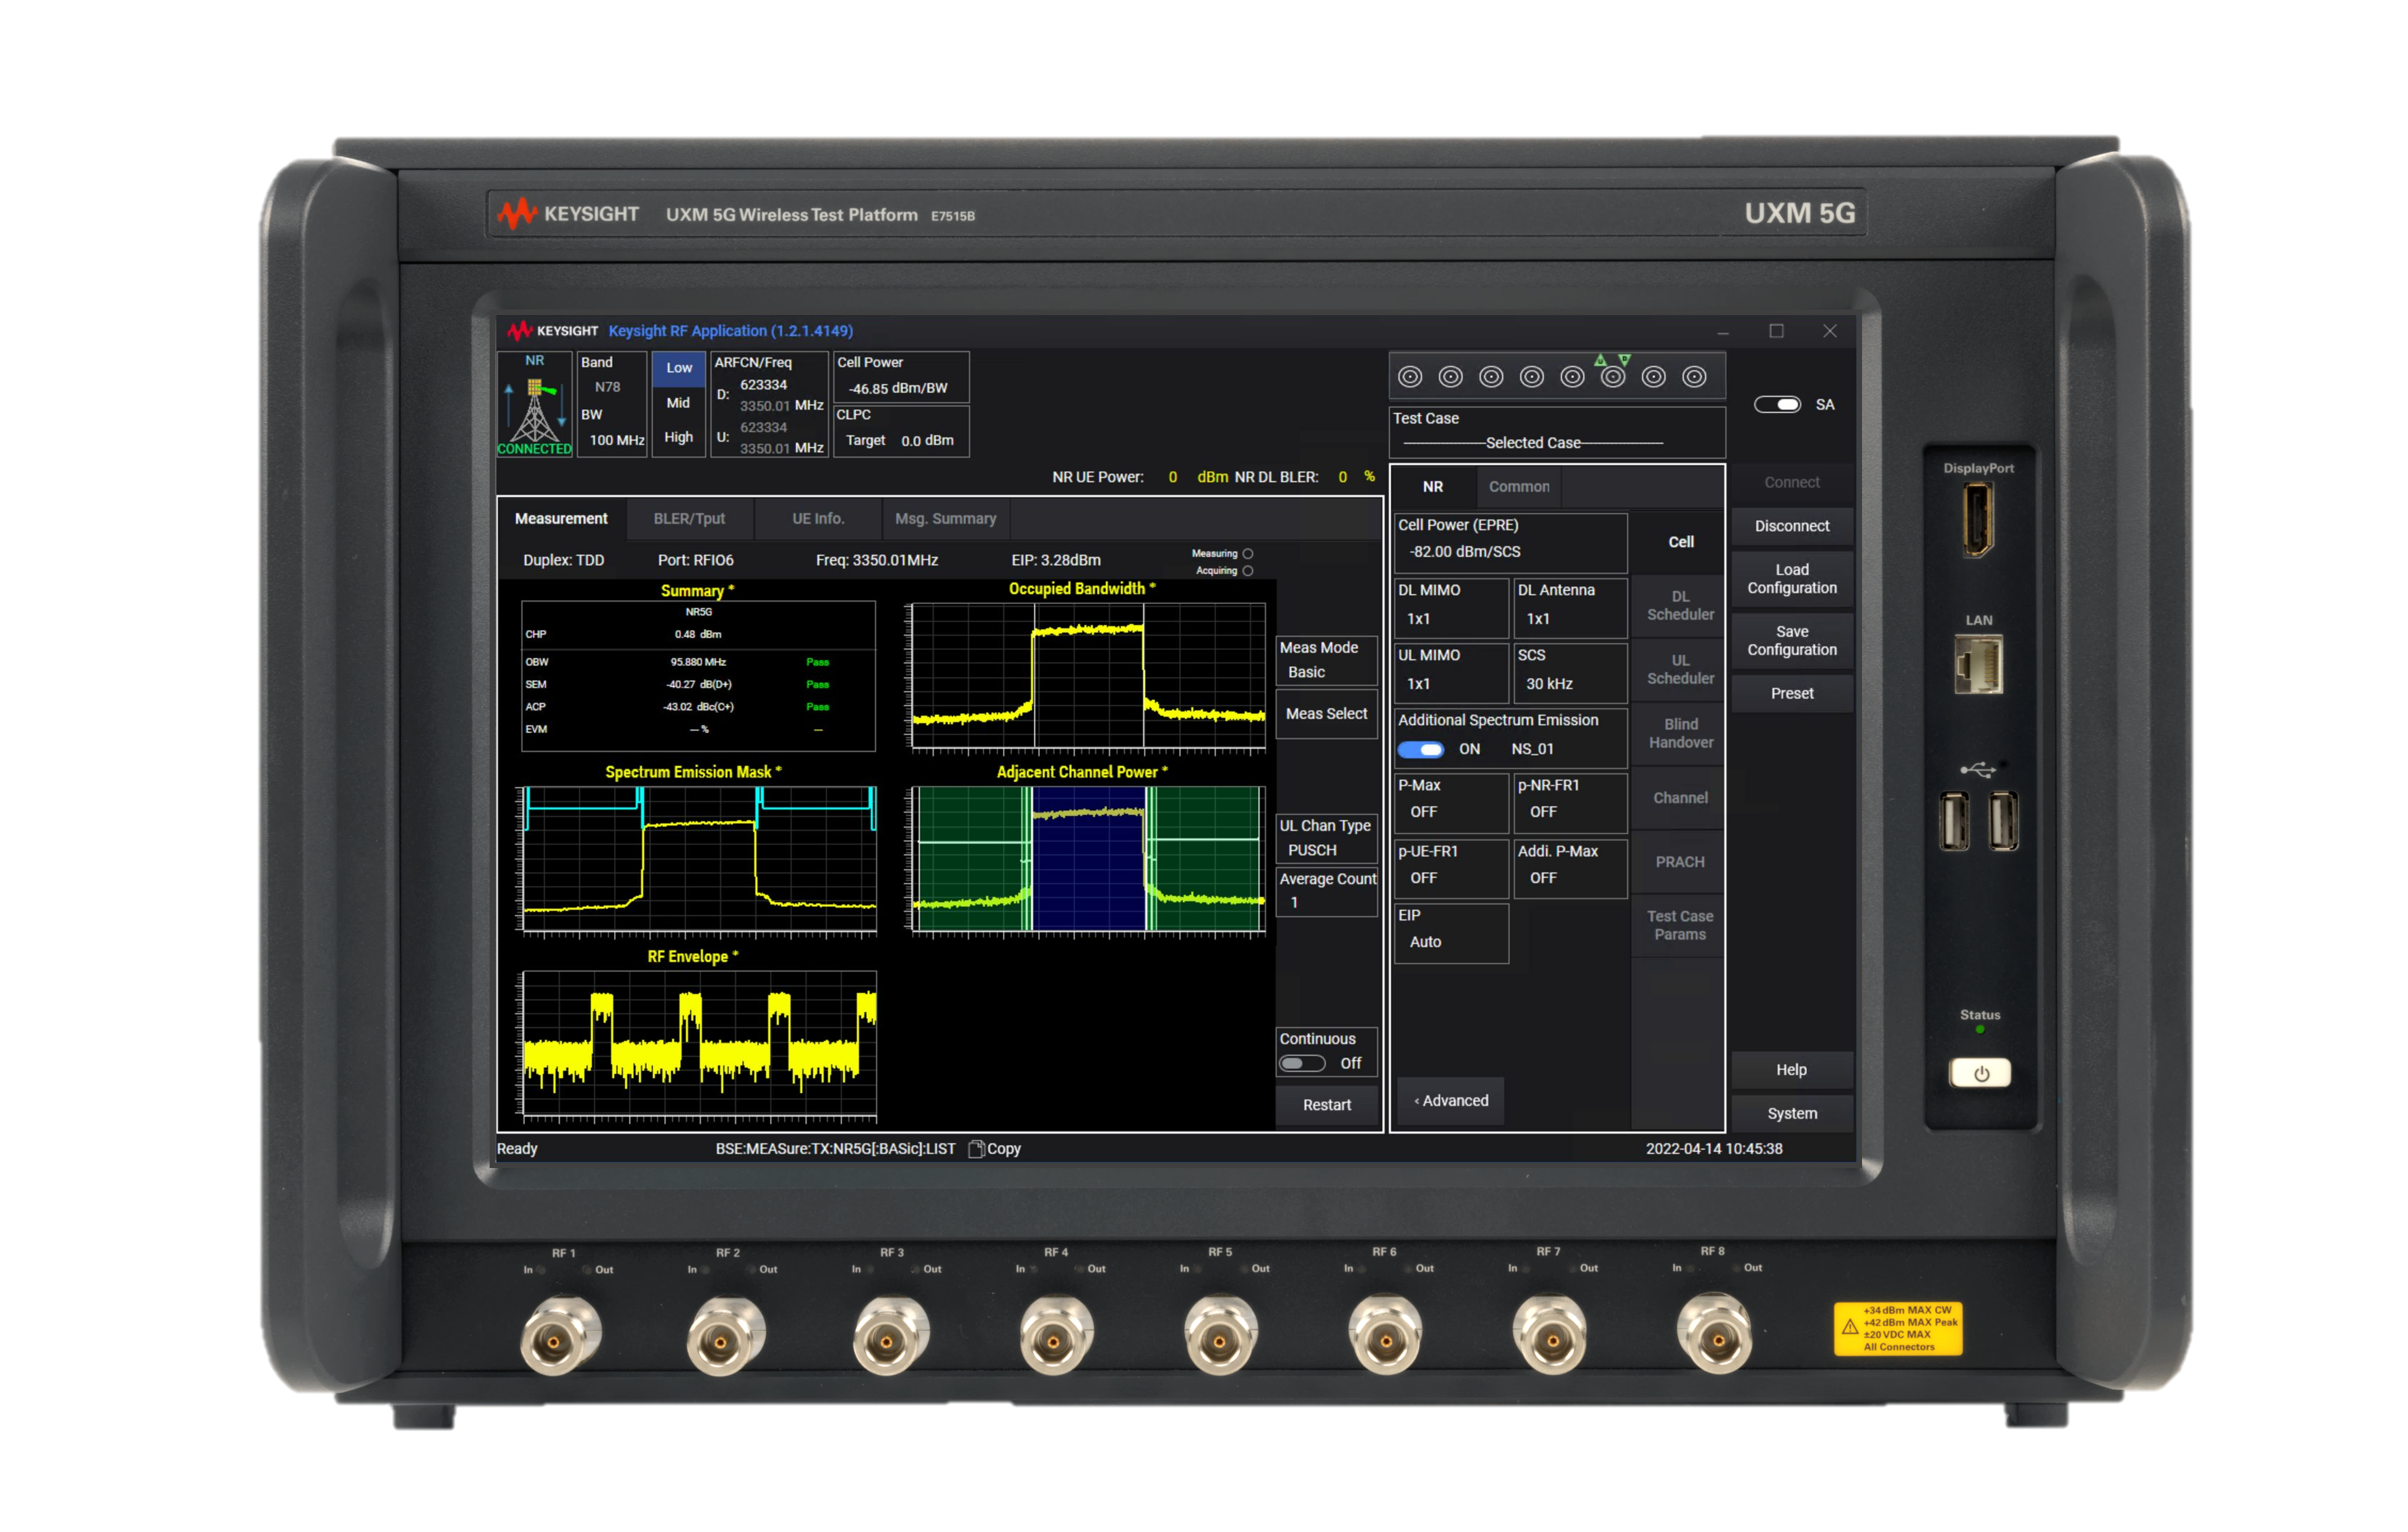Click the greyed-out Connect button
2408x1532 pixels.
tap(1791, 482)
